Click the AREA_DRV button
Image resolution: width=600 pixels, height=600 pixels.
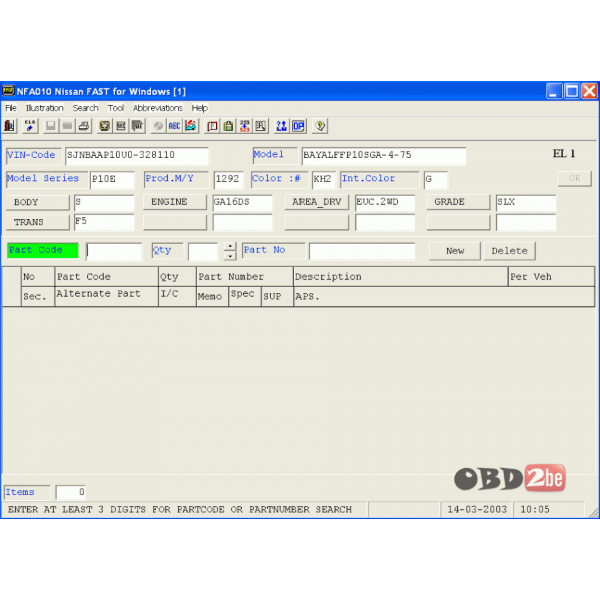316,202
